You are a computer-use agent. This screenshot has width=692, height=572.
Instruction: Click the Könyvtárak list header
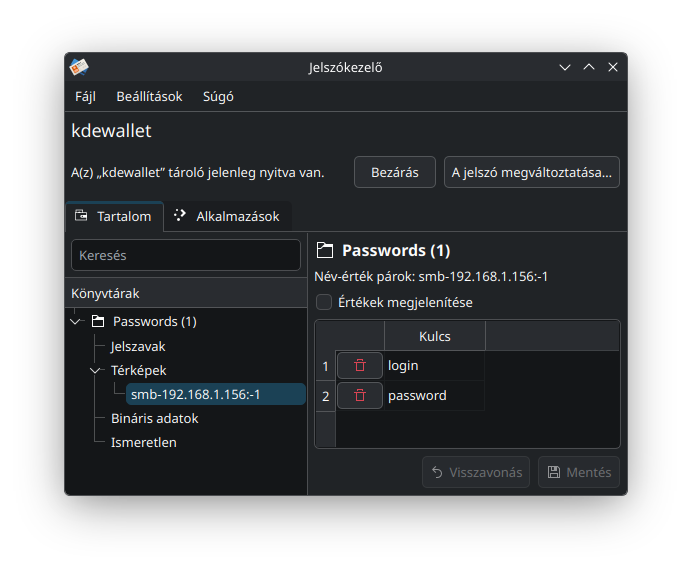186,294
